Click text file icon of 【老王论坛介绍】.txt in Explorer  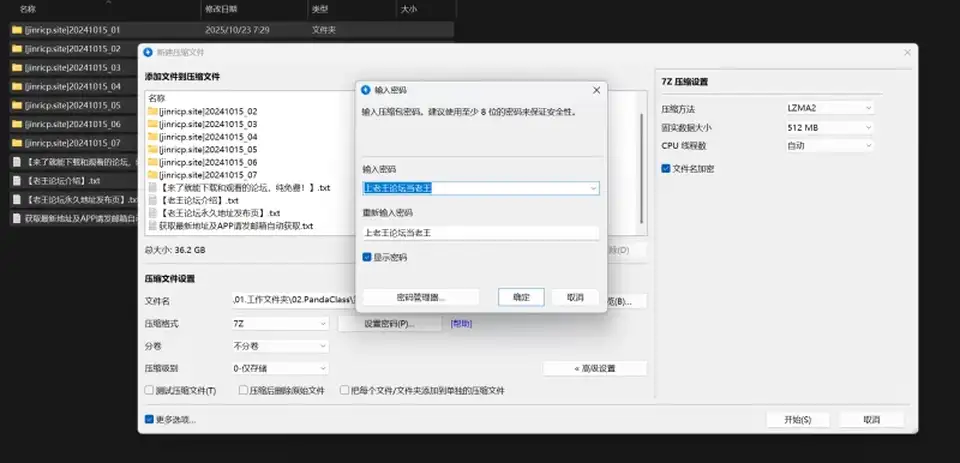click(17, 181)
